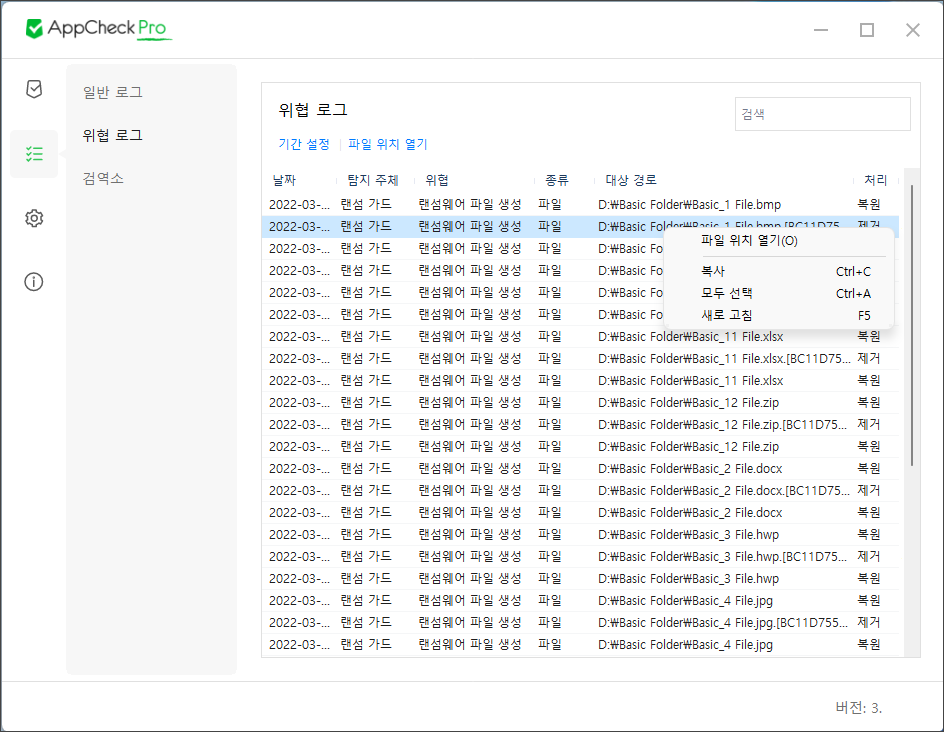Switch to 일반 로그 tab
Viewport: 944px width, 732px height.
[x=112, y=92]
